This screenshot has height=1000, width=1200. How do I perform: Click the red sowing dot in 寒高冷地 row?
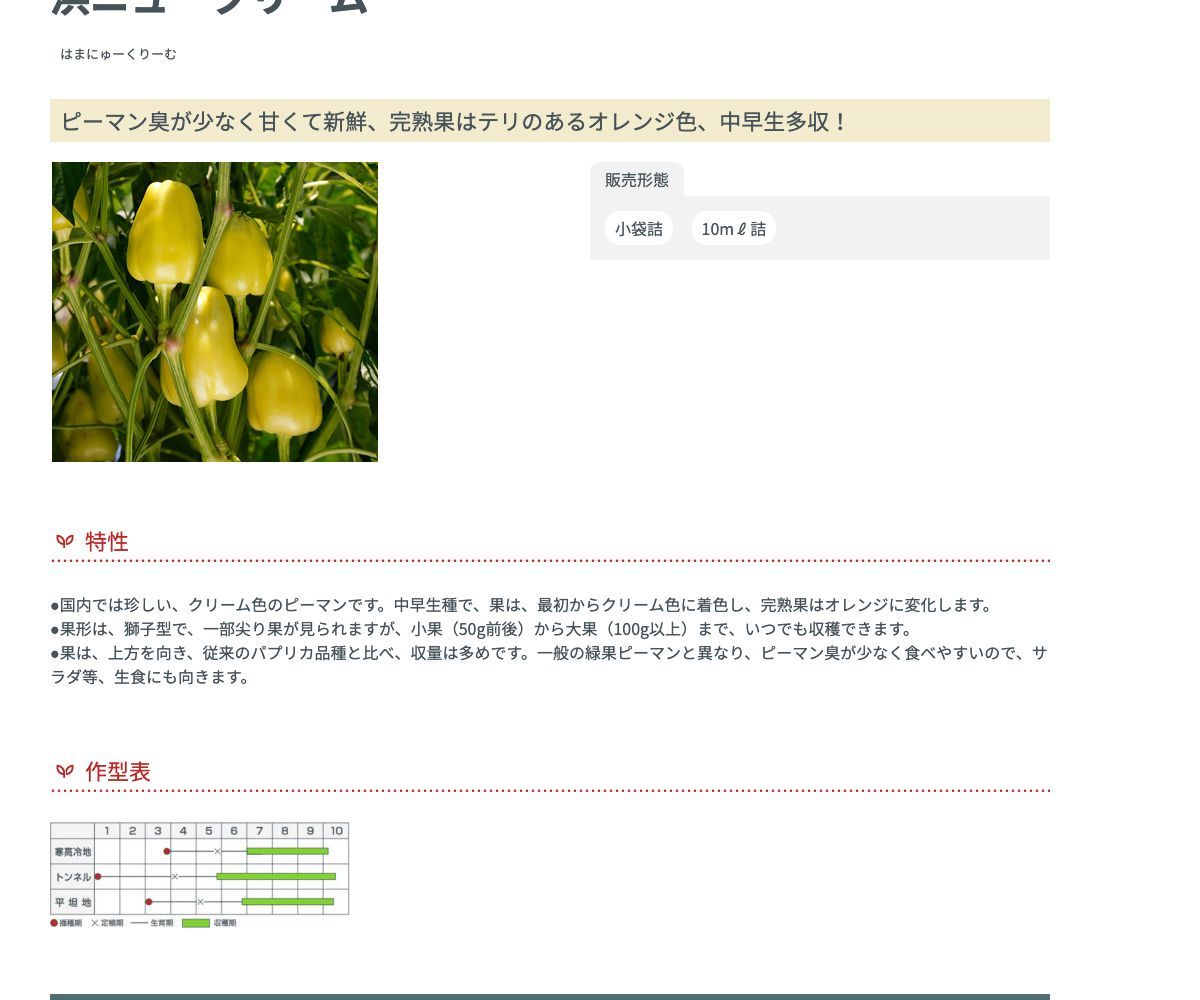(x=167, y=851)
